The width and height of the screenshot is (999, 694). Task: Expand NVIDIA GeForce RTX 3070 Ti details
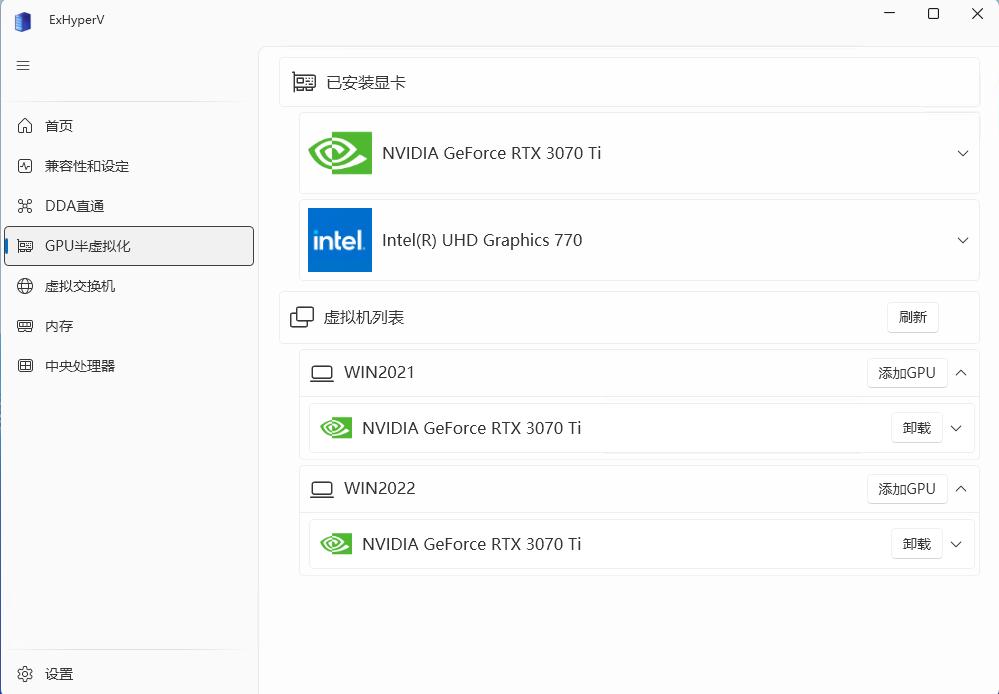(963, 154)
